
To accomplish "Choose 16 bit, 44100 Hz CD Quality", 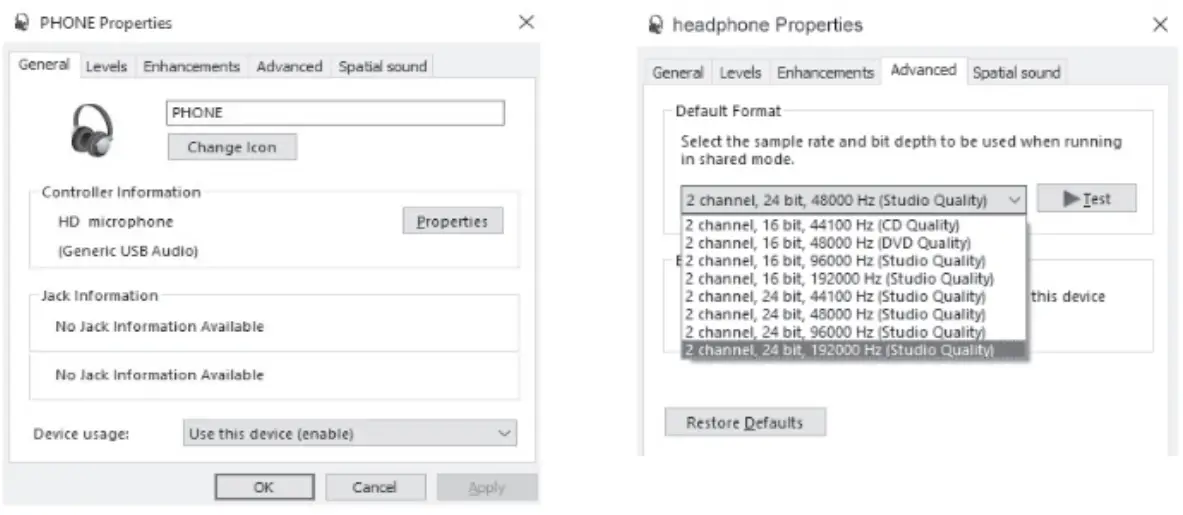I will pos(822,224).
